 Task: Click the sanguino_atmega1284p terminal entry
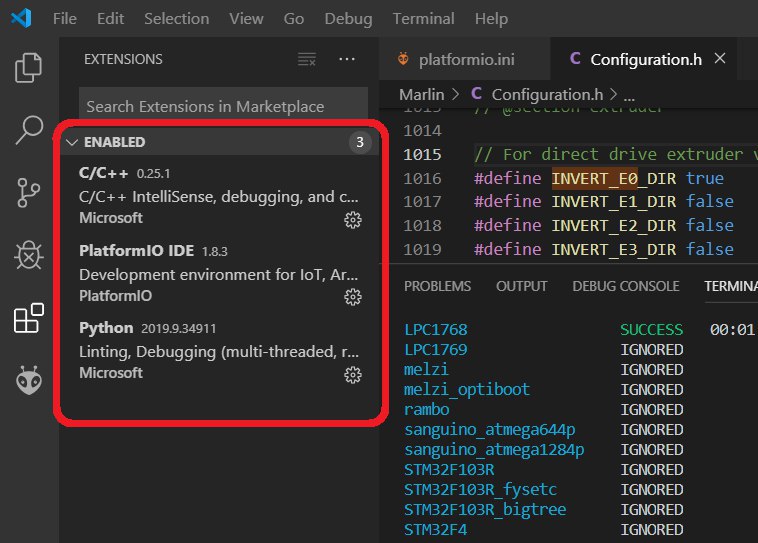(494, 450)
